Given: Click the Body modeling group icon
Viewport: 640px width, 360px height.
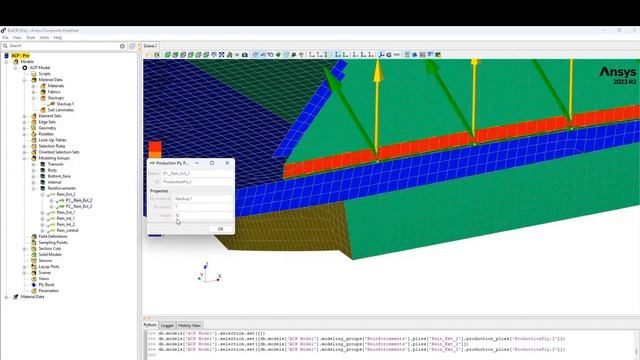Looking at the screenshot, I should pos(43,170).
